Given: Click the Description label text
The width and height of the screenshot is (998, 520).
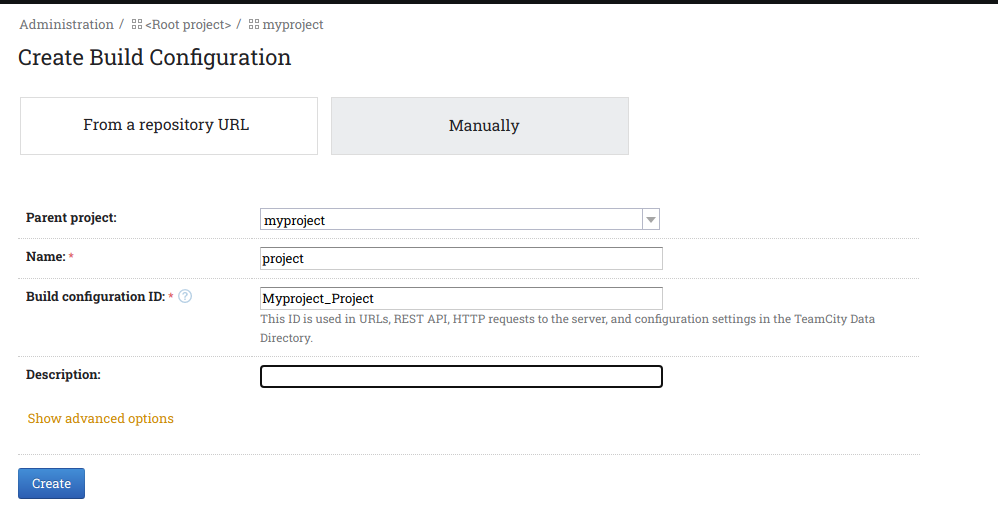Looking at the screenshot, I should tap(63, 375).
